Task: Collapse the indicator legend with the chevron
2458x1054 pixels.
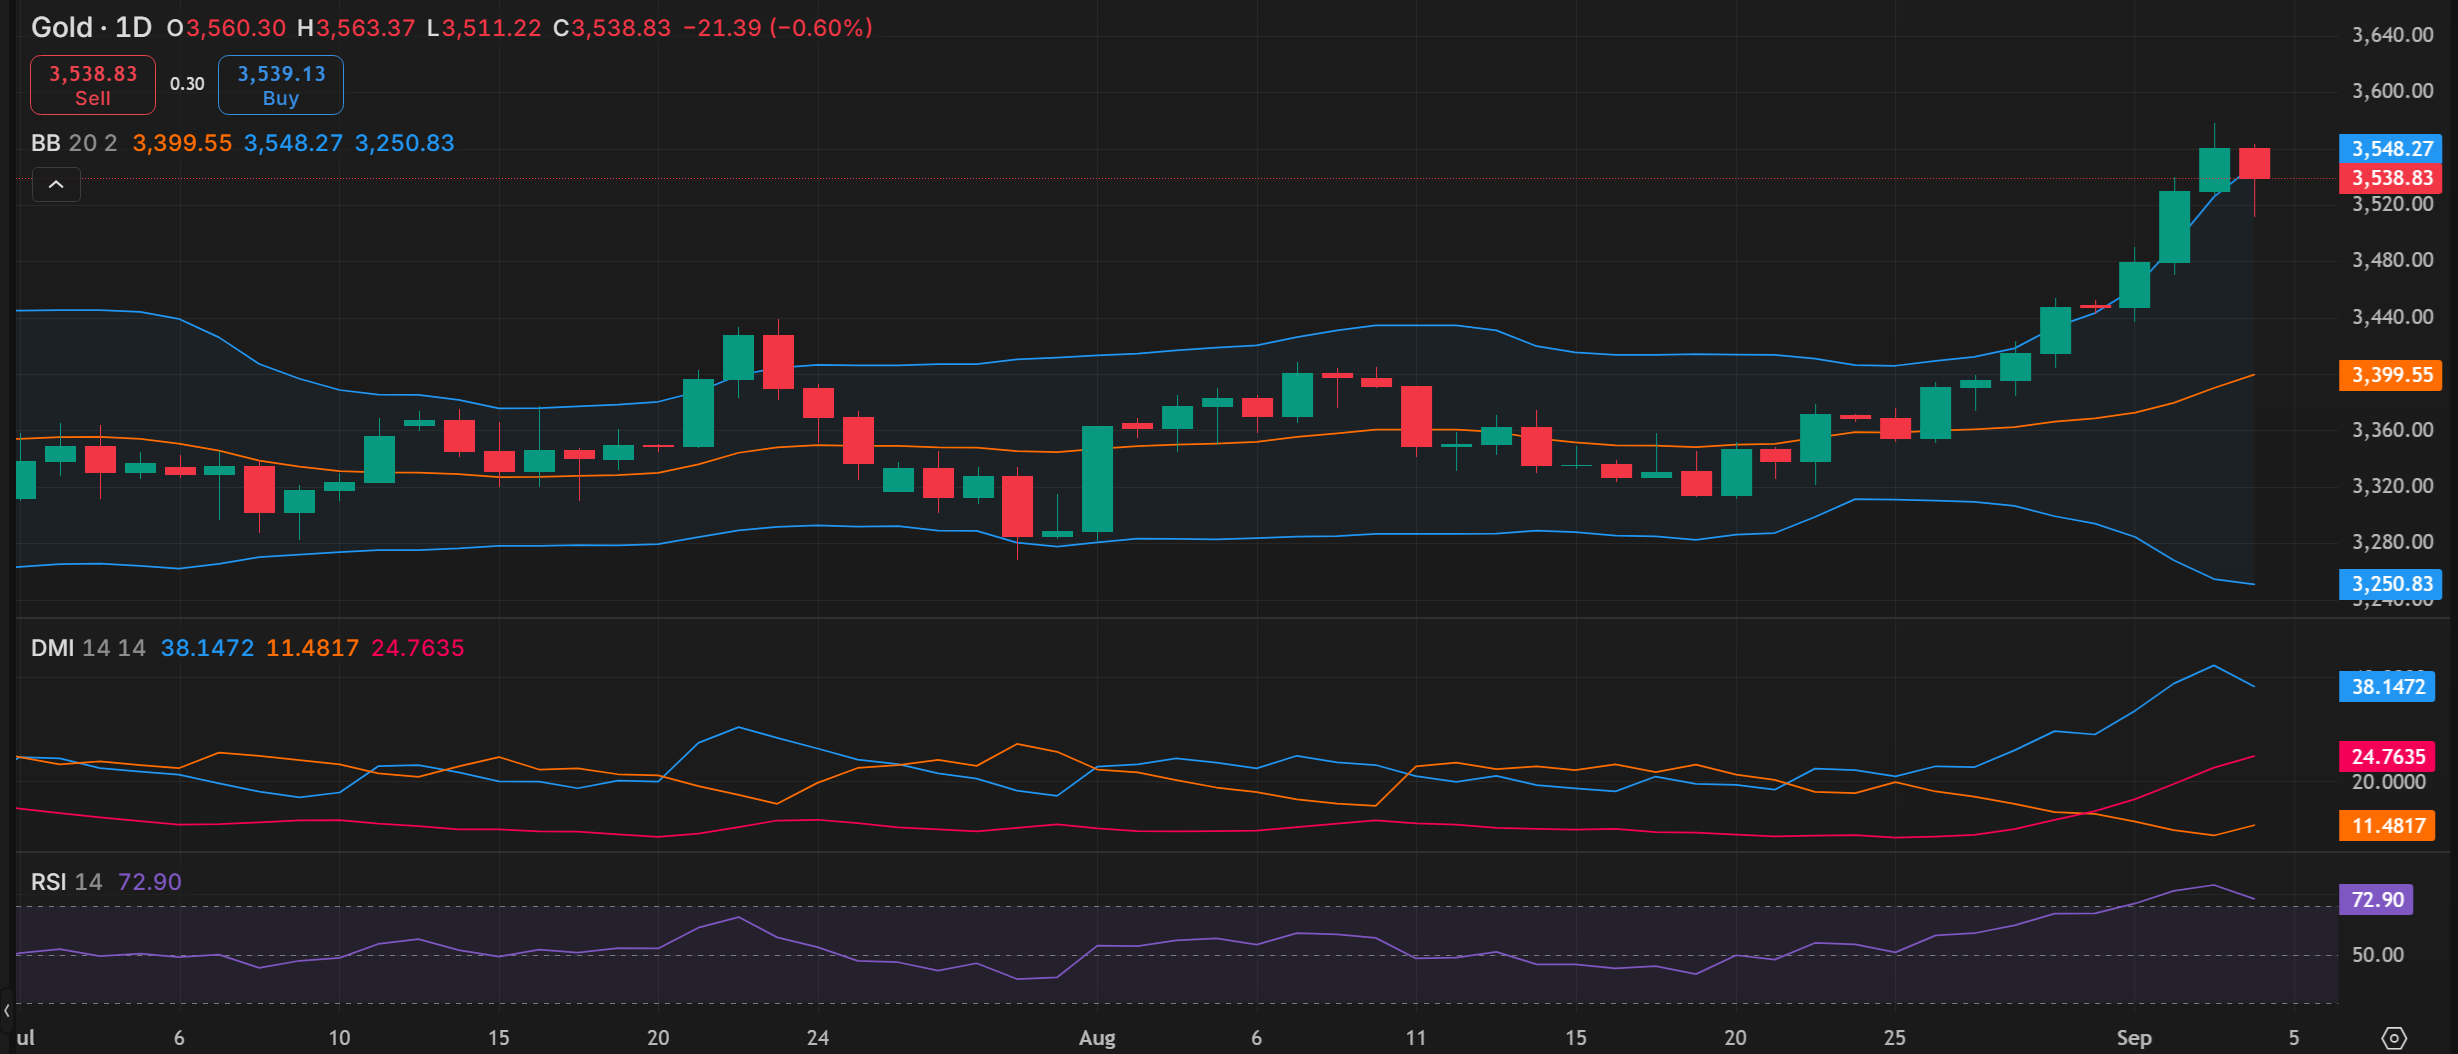Action: 56,185
